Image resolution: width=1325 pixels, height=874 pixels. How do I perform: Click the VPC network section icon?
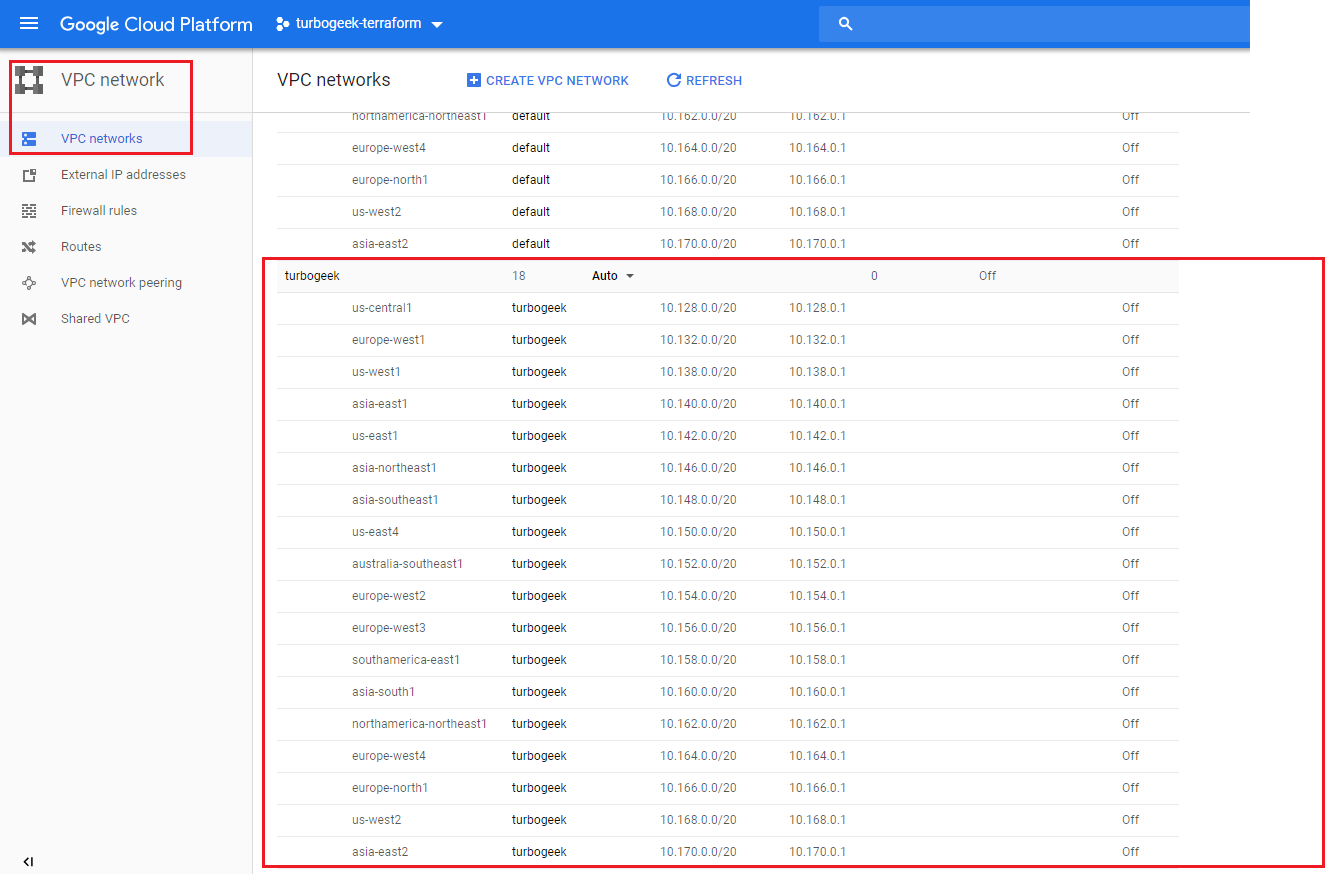point(29,80)
